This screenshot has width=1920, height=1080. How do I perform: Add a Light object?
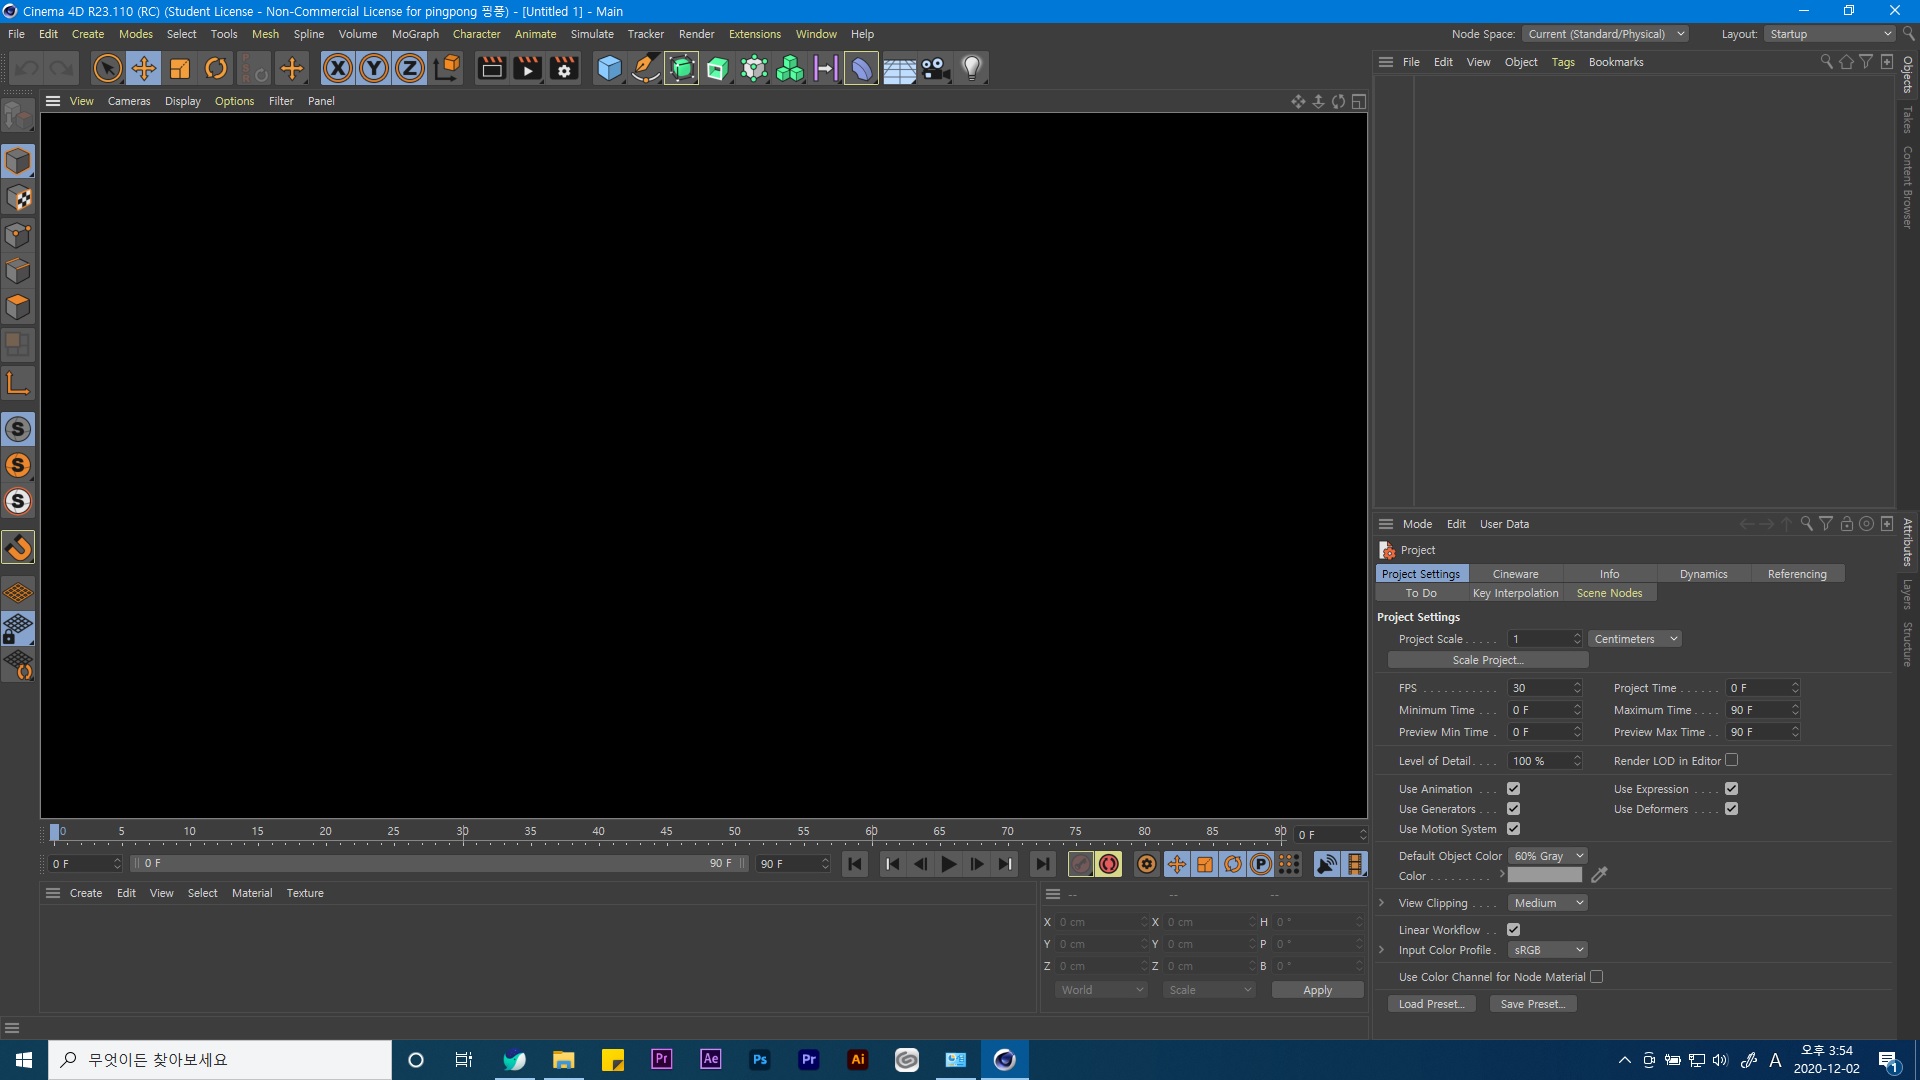click(972, 68)
